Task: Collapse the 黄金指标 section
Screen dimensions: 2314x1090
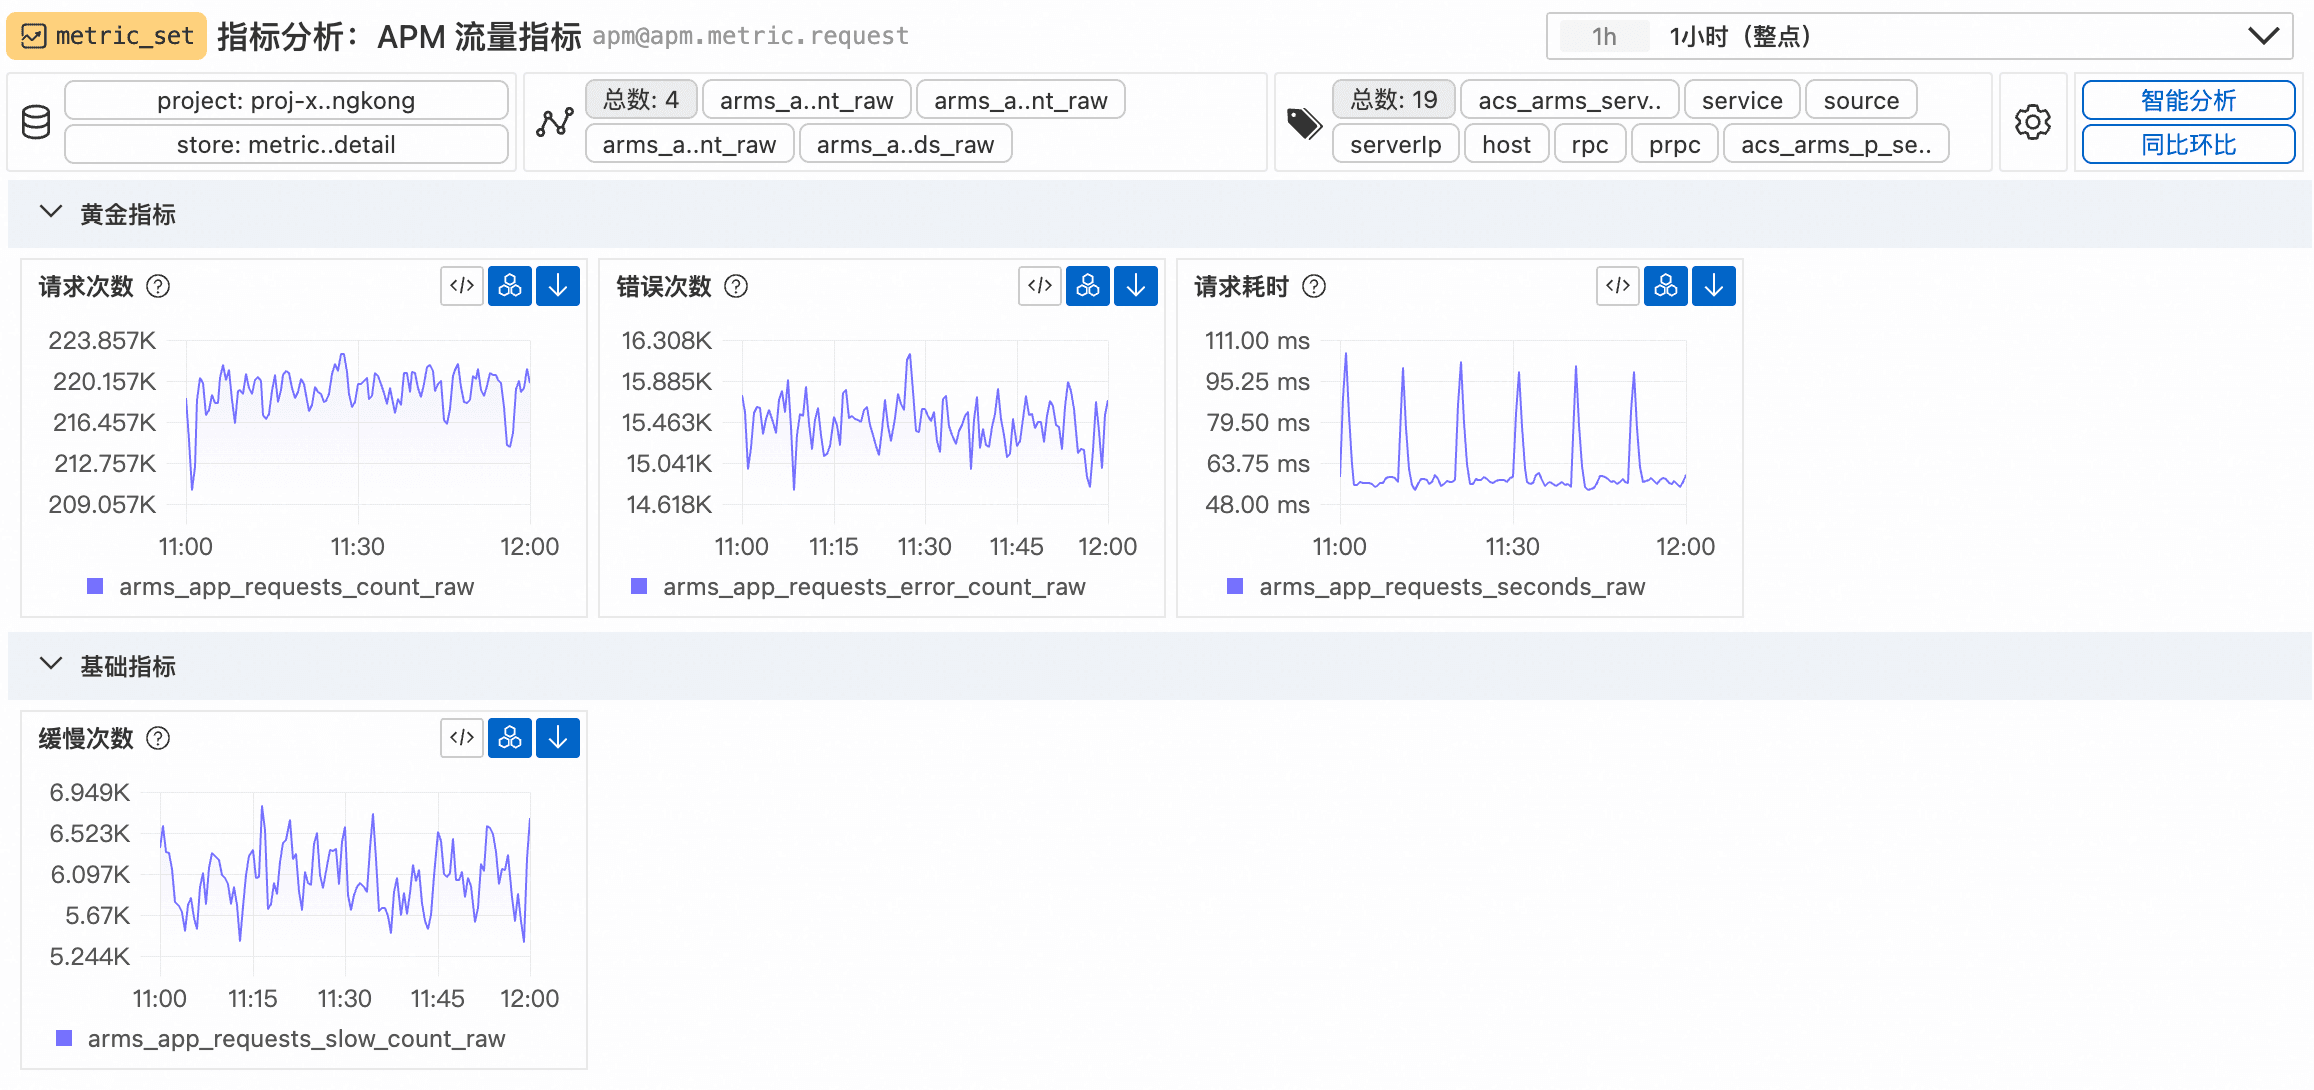Action: click(x=51, y=213)
